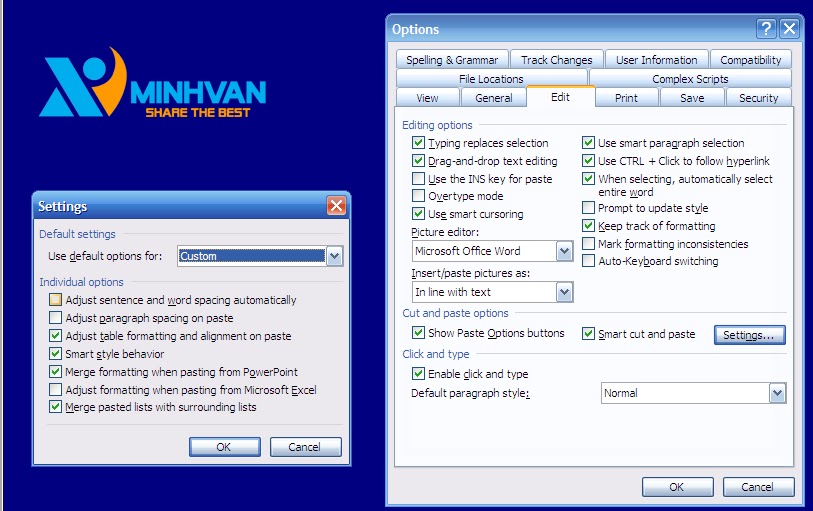
Task: Switch to General tab
Action: point(494,98)
